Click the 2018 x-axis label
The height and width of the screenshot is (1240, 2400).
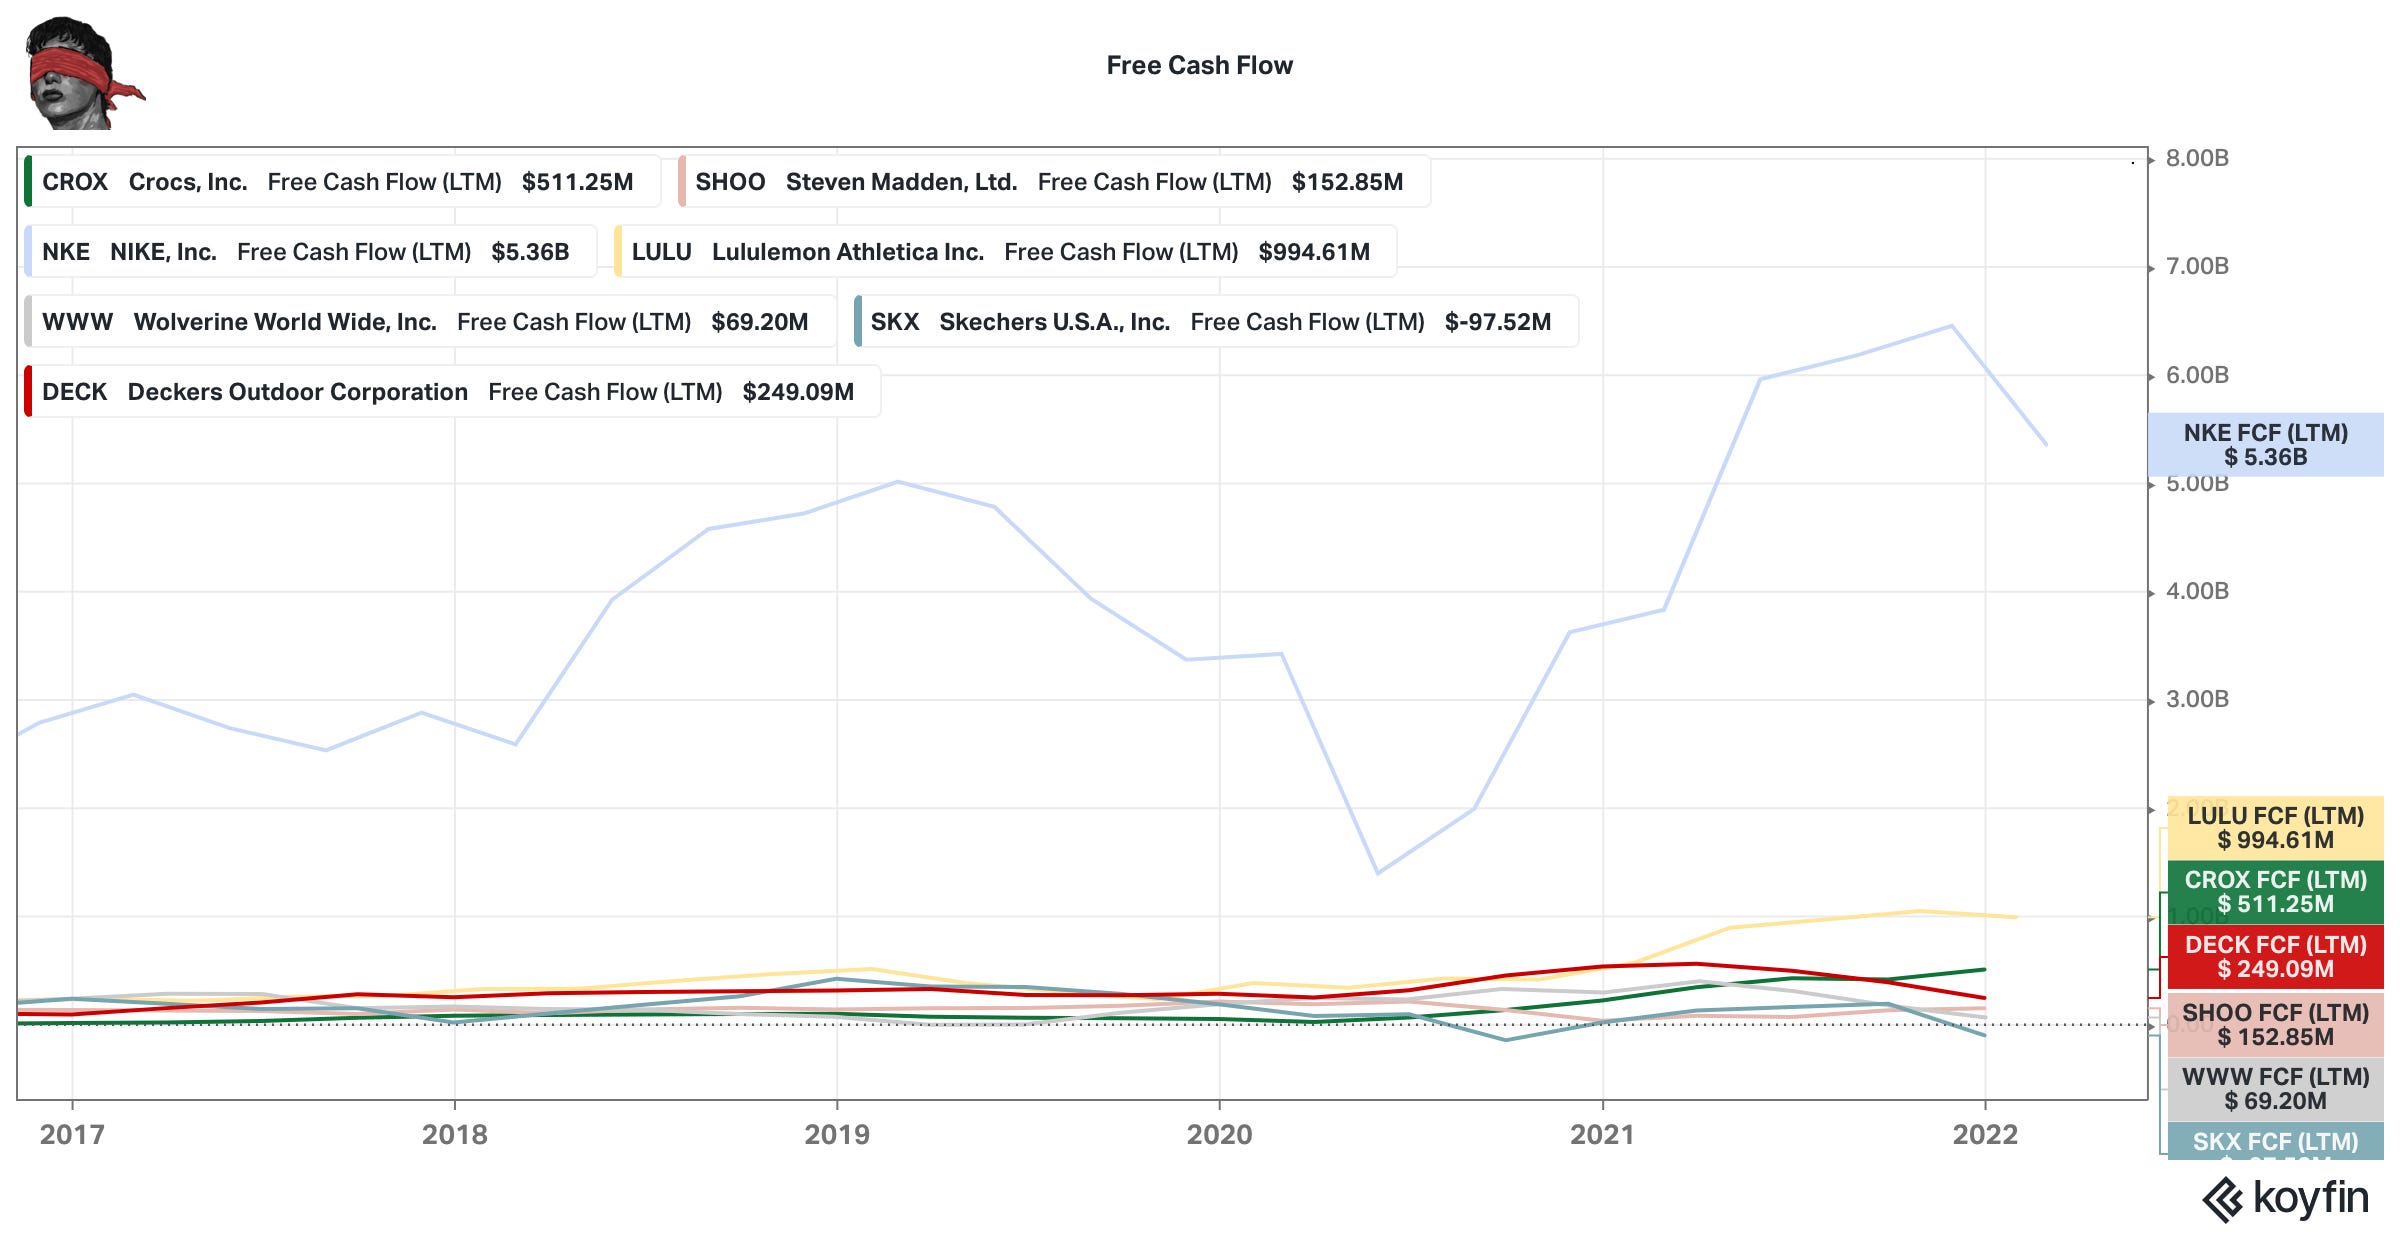tap(455, 1135)
